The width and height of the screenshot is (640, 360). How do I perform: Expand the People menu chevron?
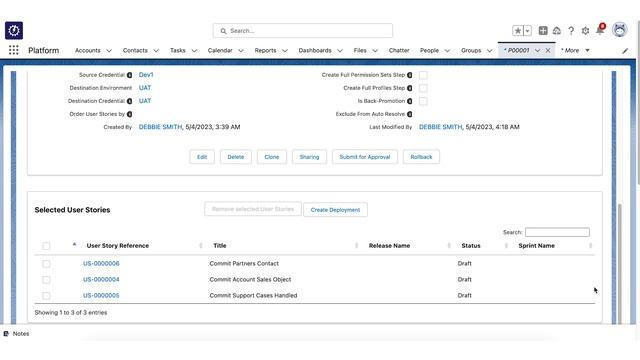tap(447, 51)
